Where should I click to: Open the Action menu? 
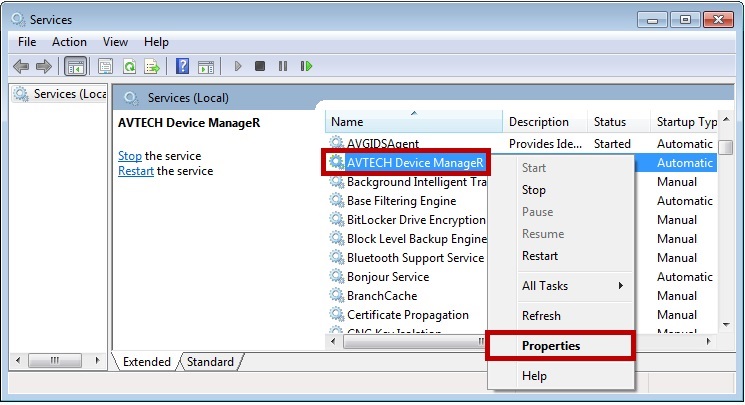click(x=69, y=42)
